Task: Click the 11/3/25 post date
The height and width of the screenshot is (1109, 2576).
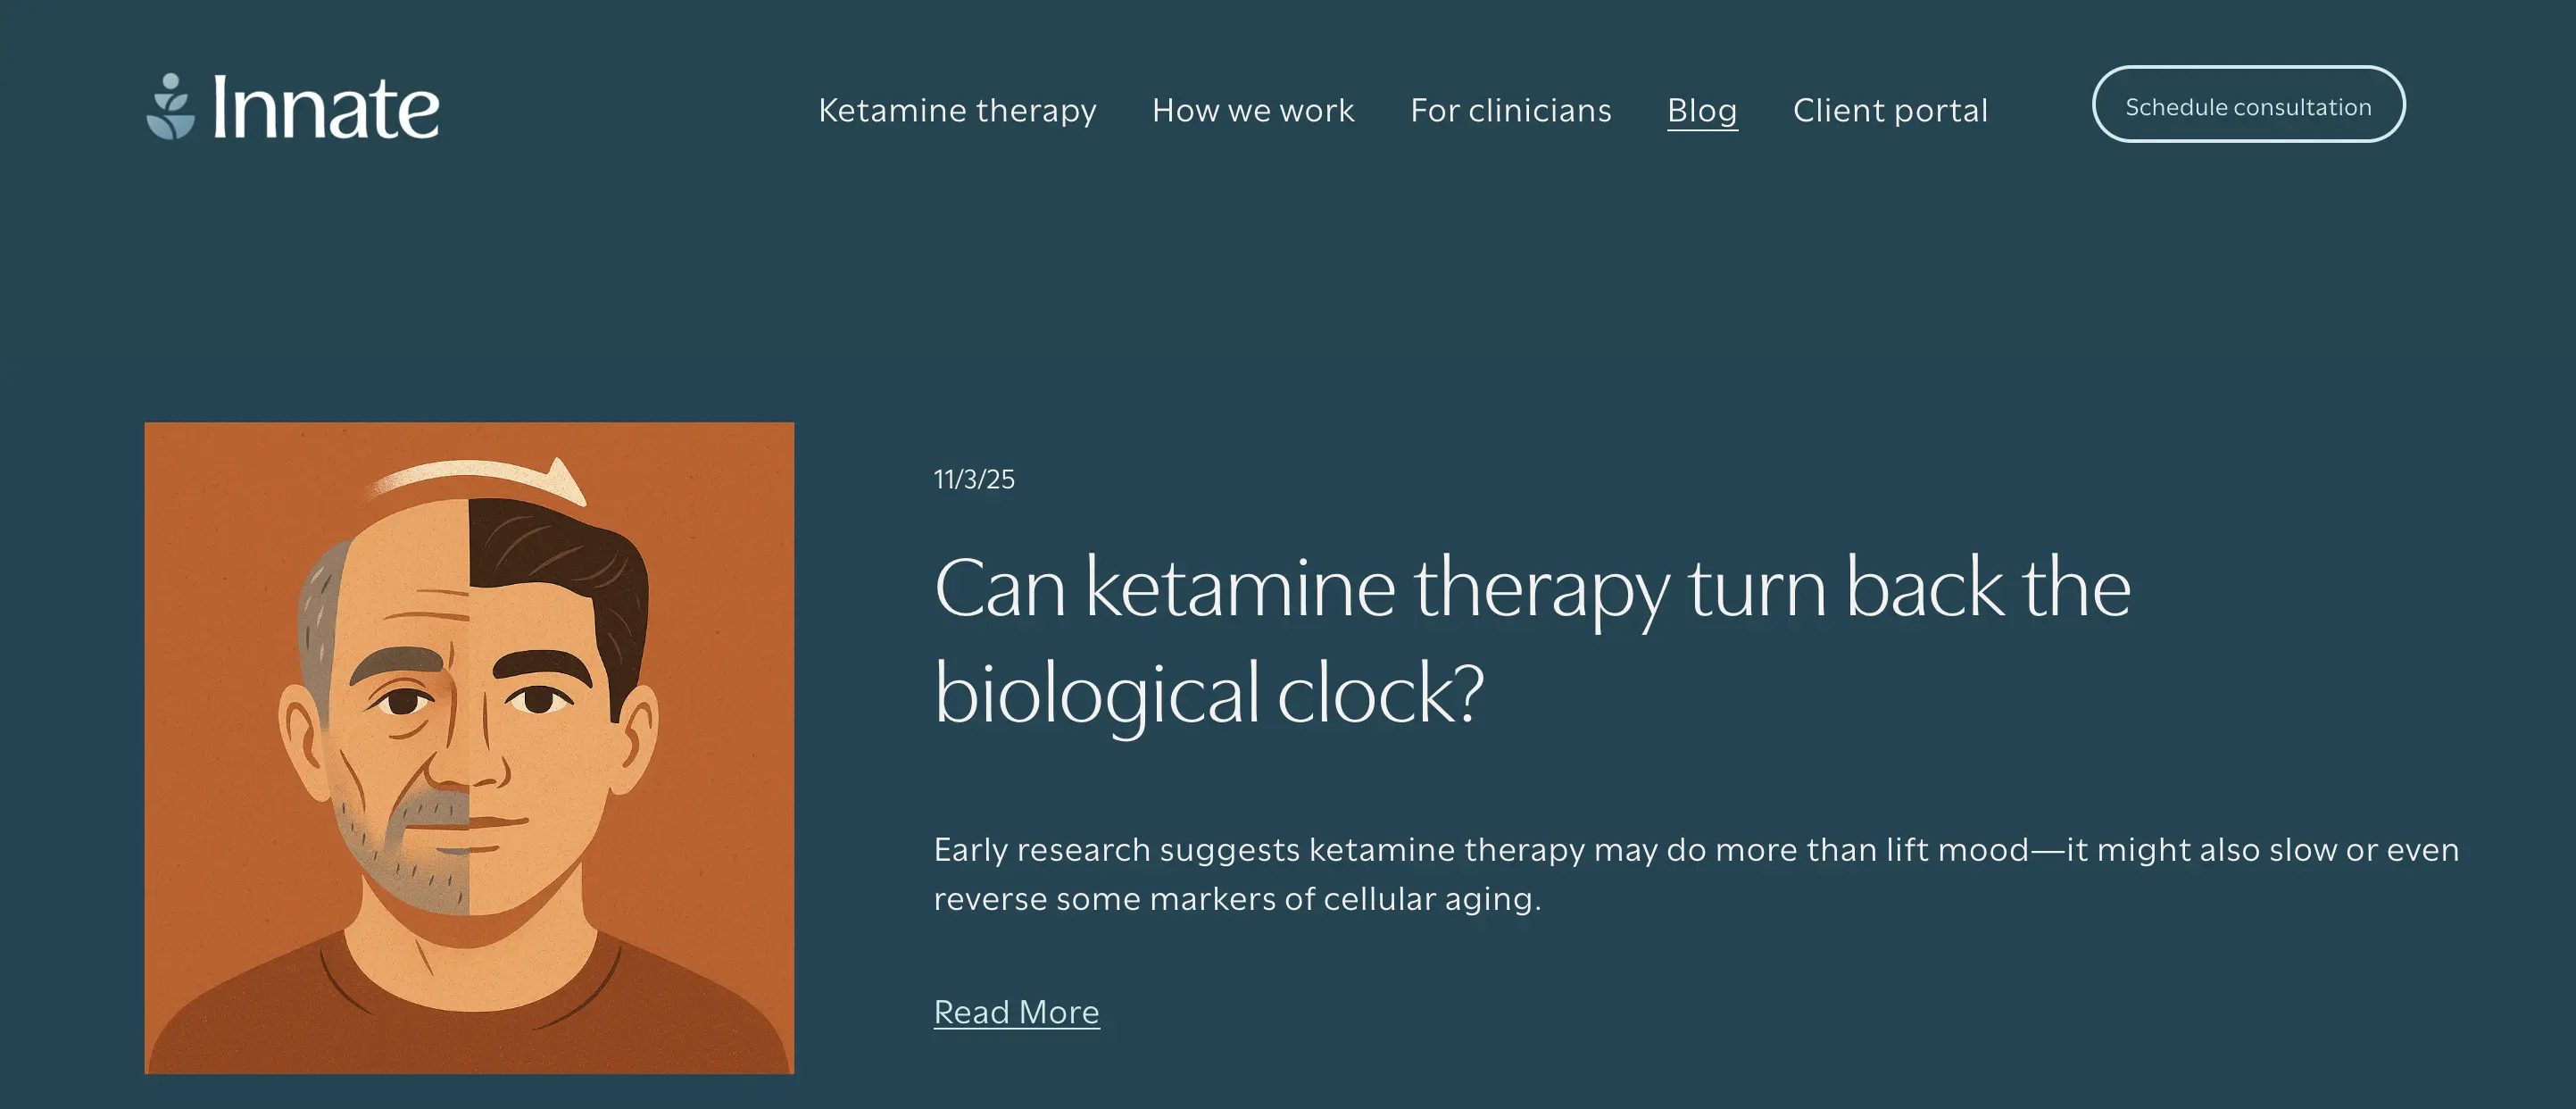Action: point(974,480)
